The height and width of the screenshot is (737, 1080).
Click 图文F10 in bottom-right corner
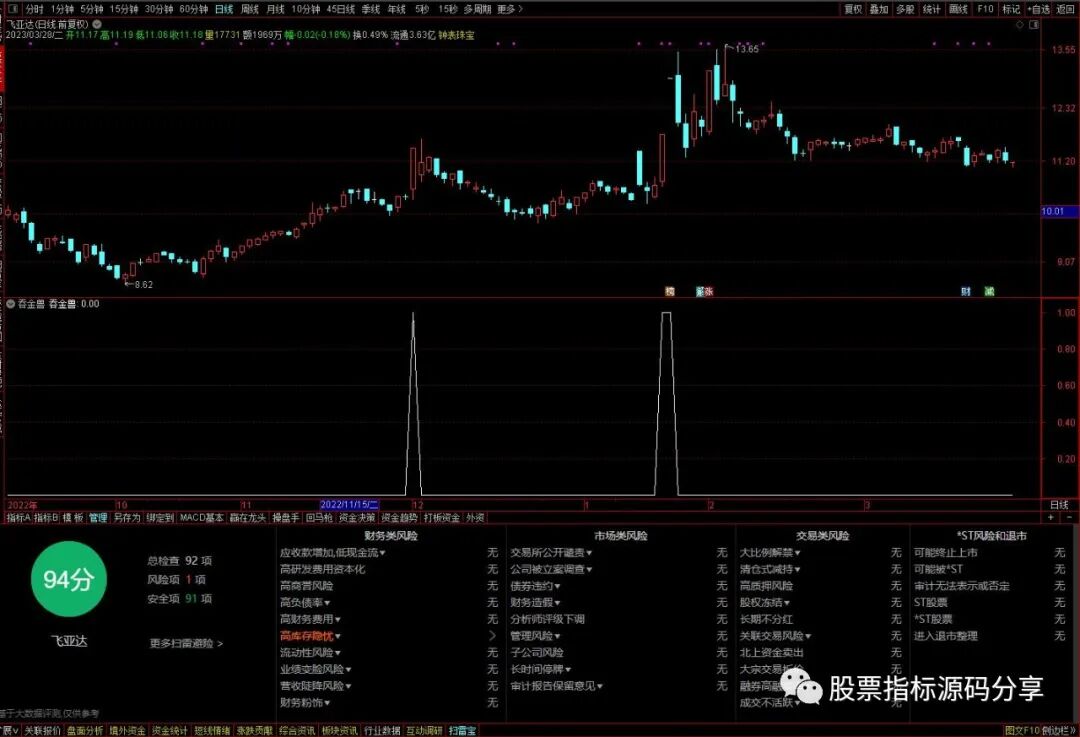click(x=1021, y=730)
